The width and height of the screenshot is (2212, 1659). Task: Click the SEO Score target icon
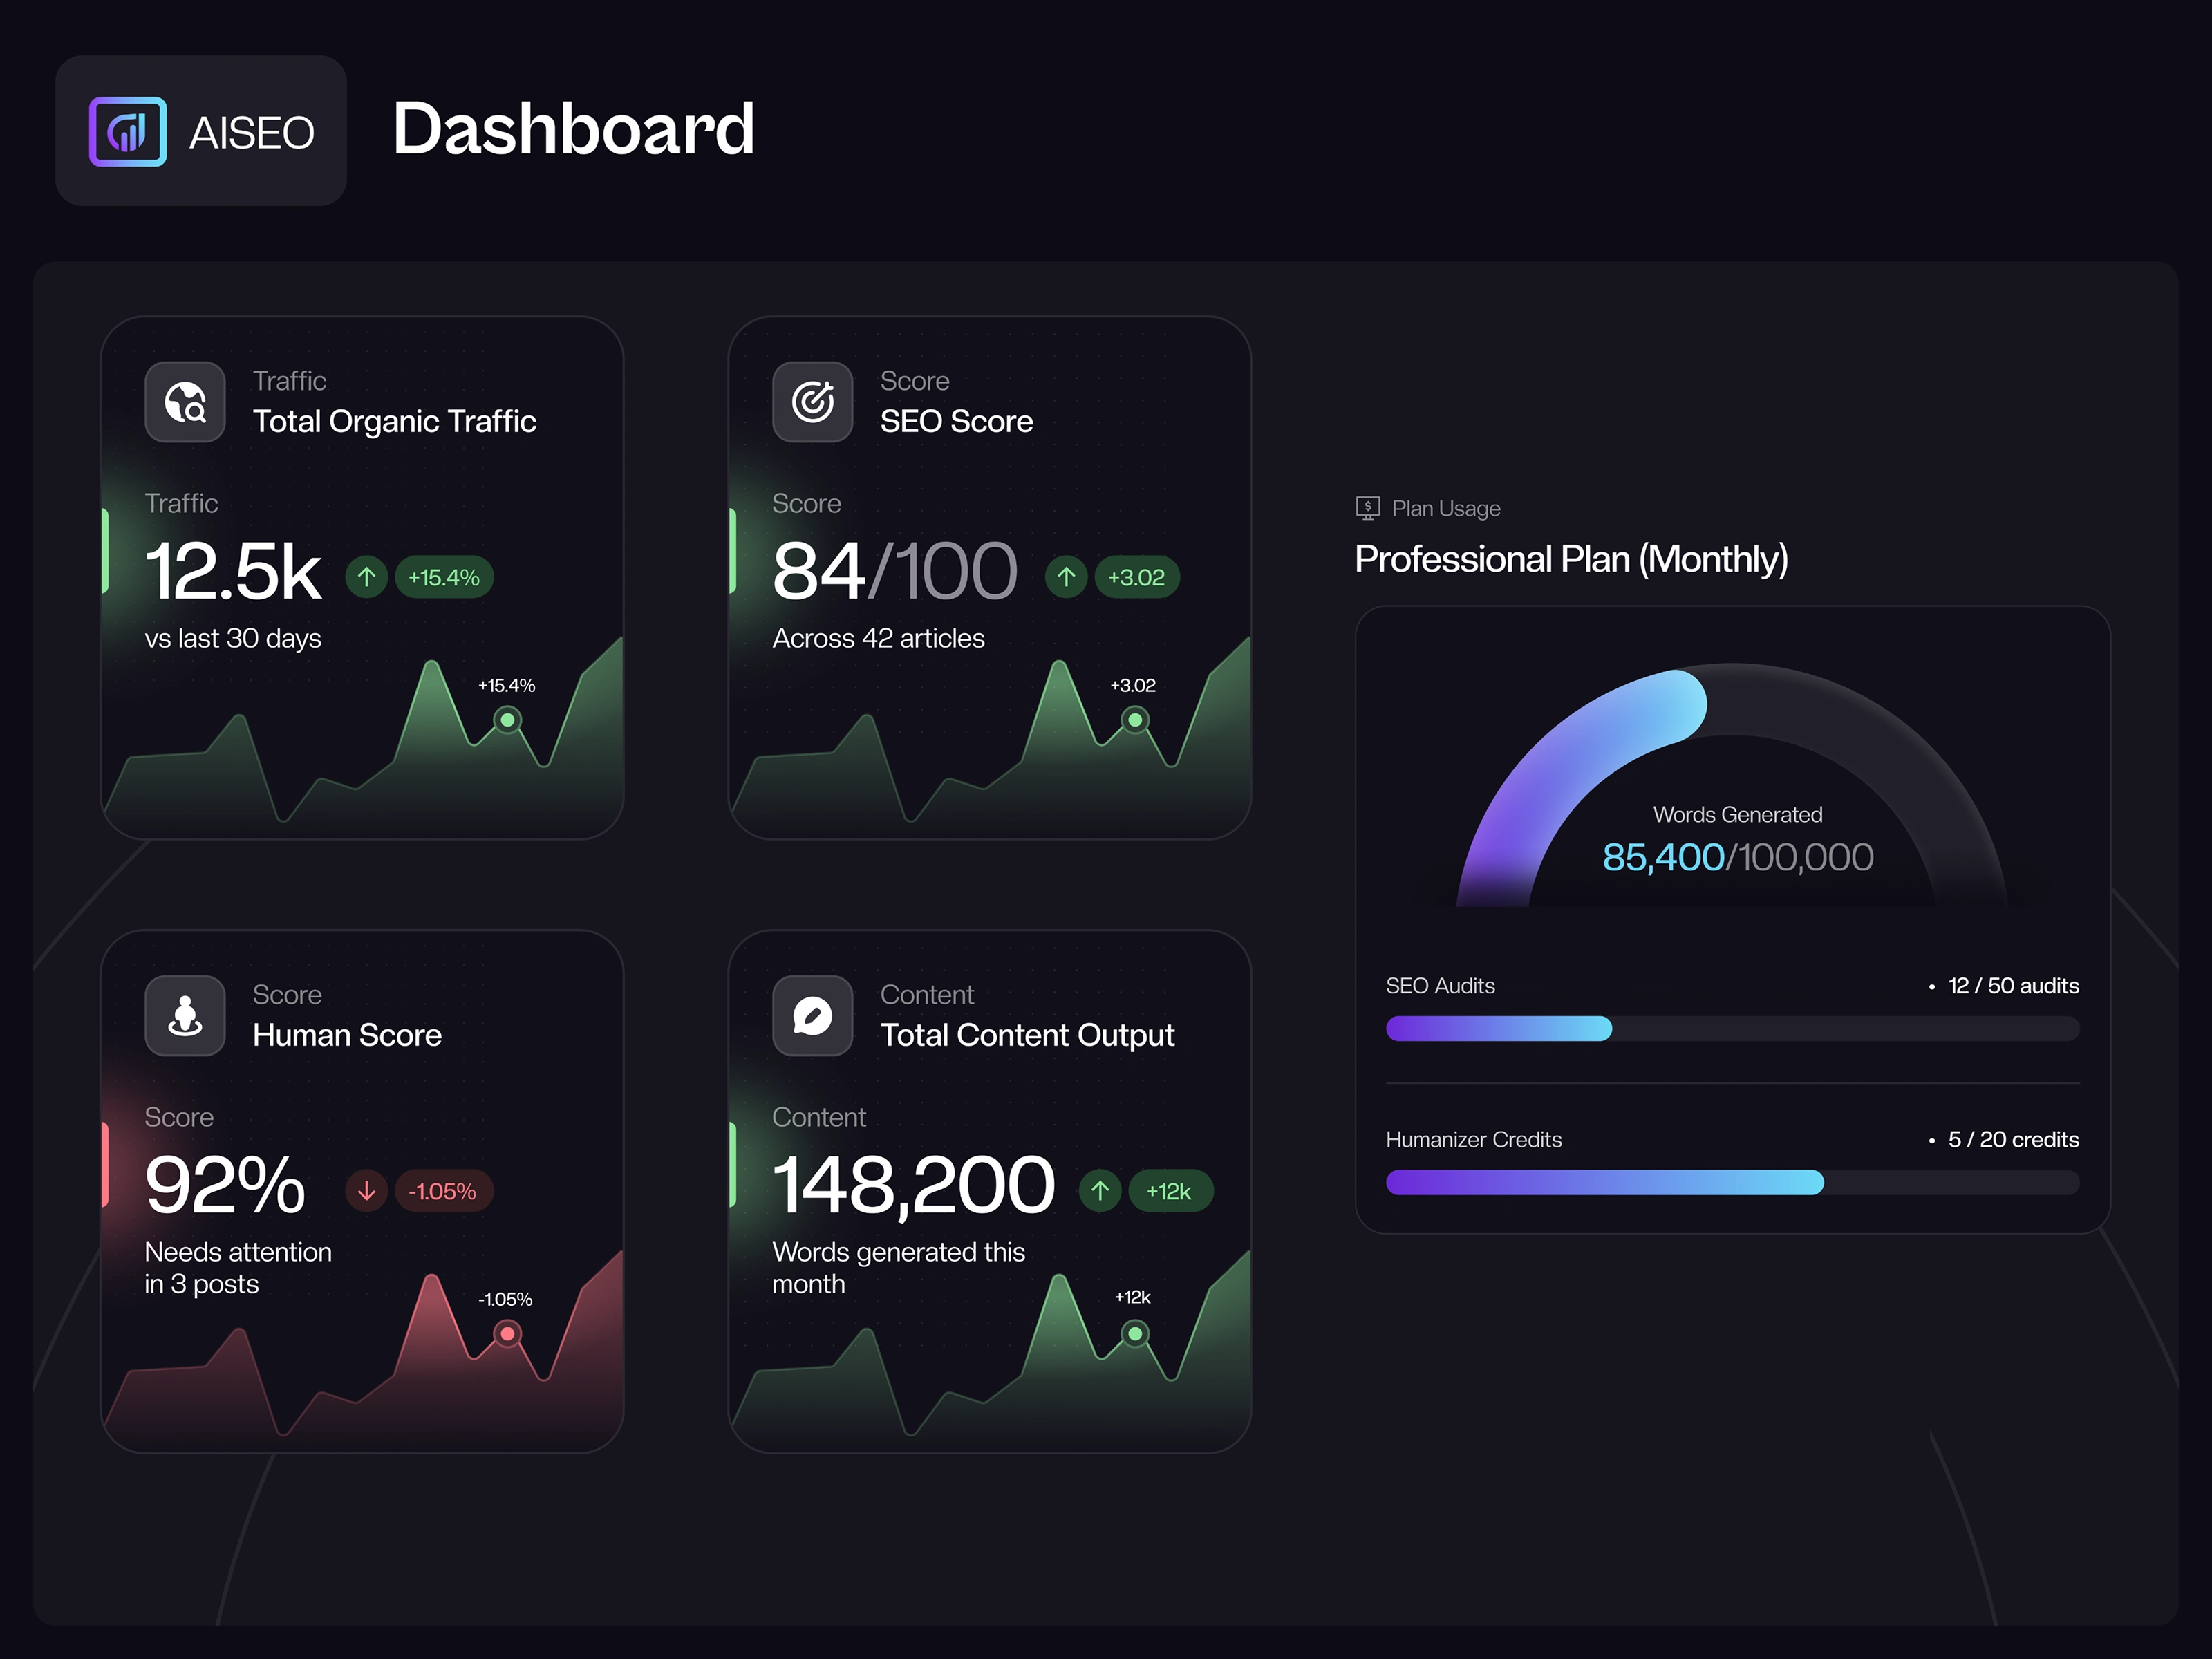(812, 402)
